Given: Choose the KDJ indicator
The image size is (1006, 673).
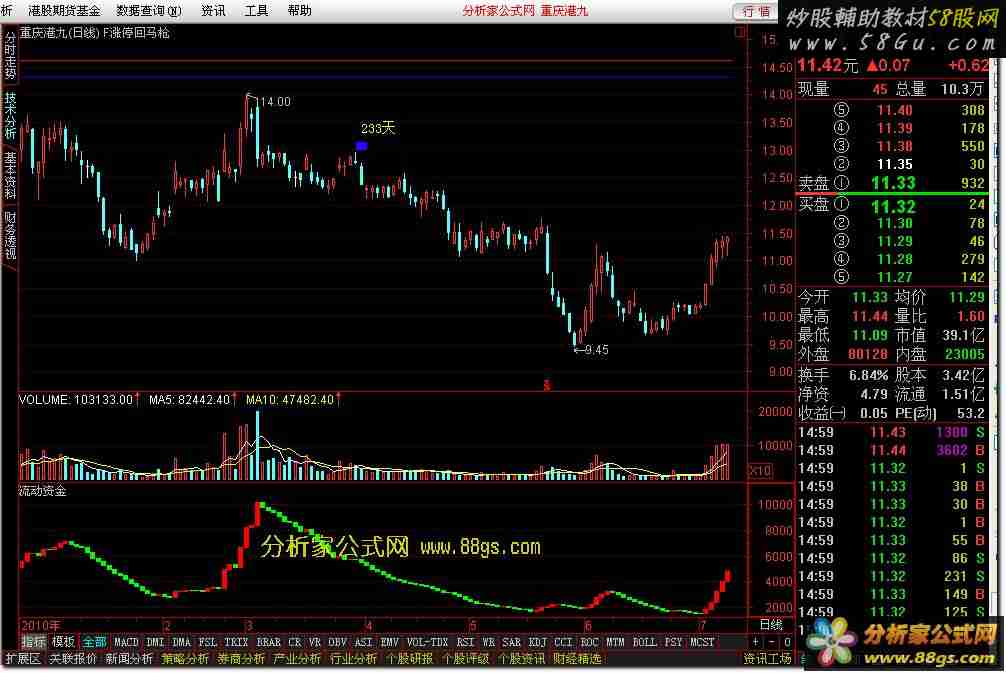Looking at the screenshot, I should tap(537, 642).
